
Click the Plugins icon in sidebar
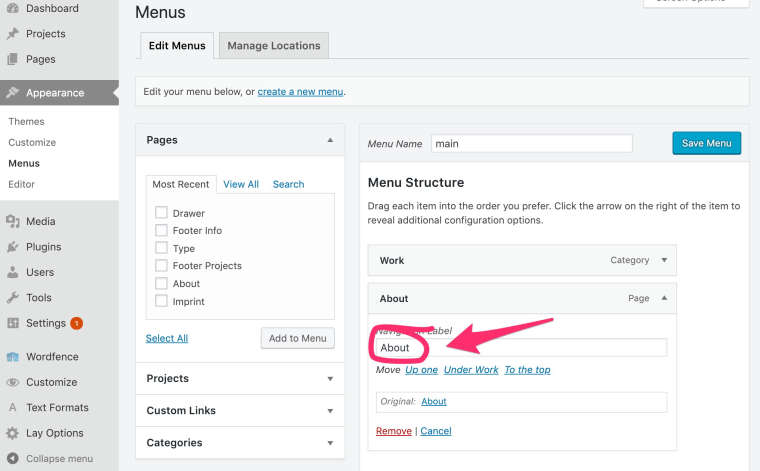coord(12,247)
